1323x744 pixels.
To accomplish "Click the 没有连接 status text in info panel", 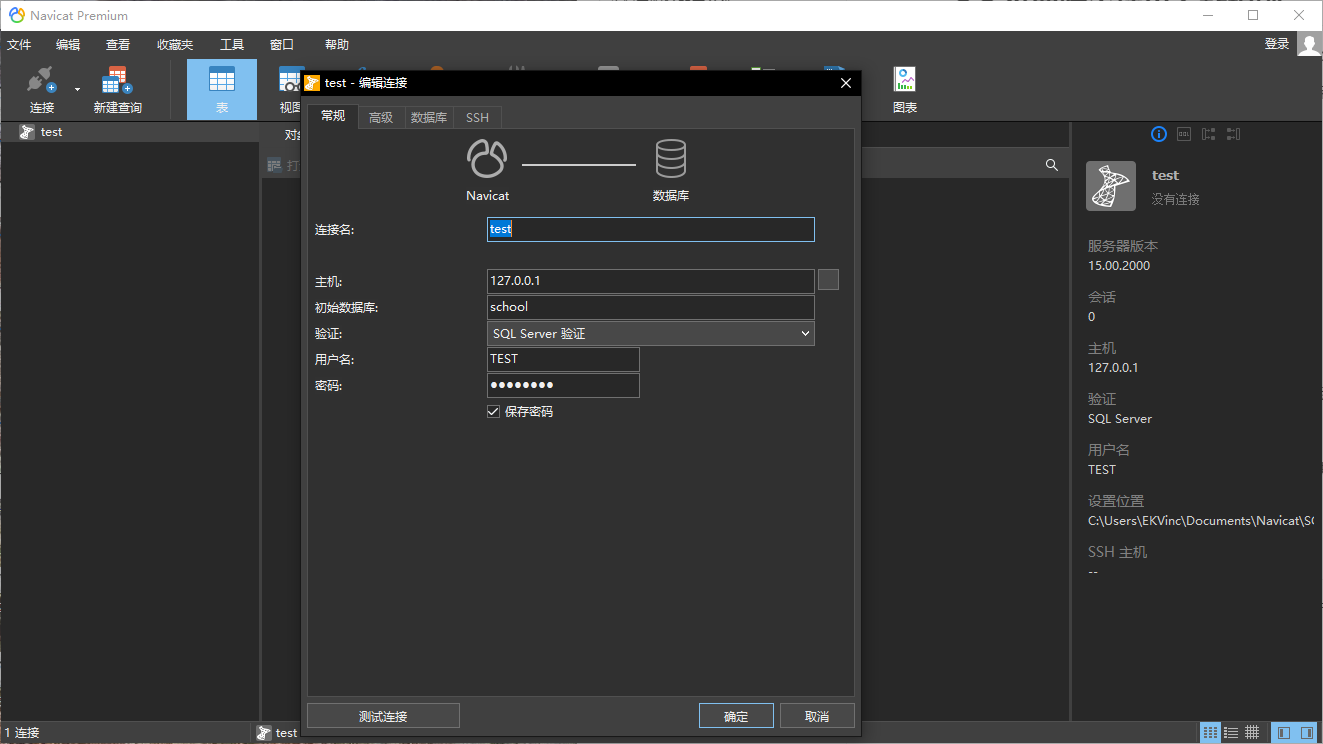I will point(1175,200).
